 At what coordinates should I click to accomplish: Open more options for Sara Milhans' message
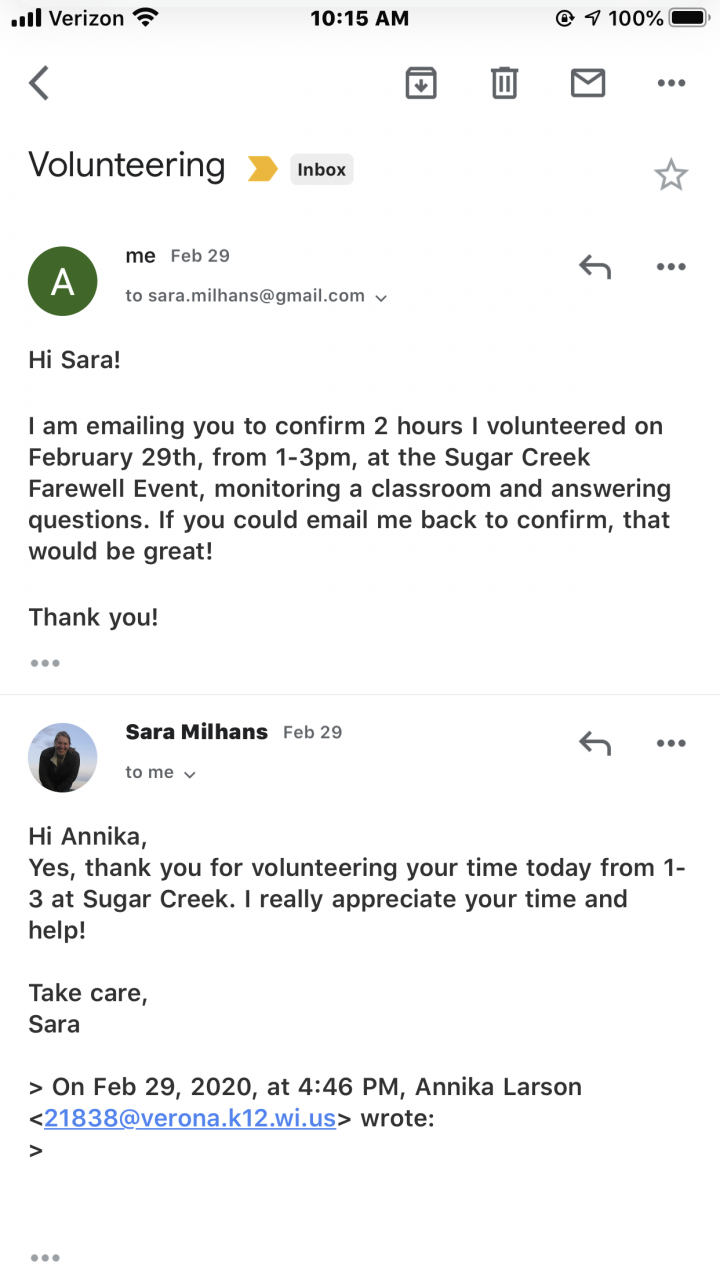tap(671, 743)
